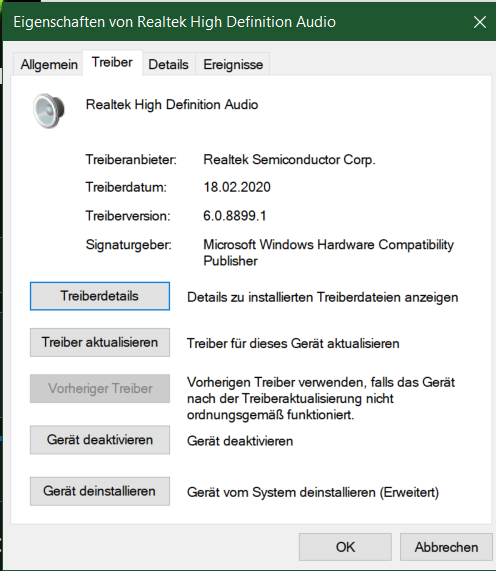Click the Signaturgeber label
Screen dimensions: 496x571
click(129, 245)
